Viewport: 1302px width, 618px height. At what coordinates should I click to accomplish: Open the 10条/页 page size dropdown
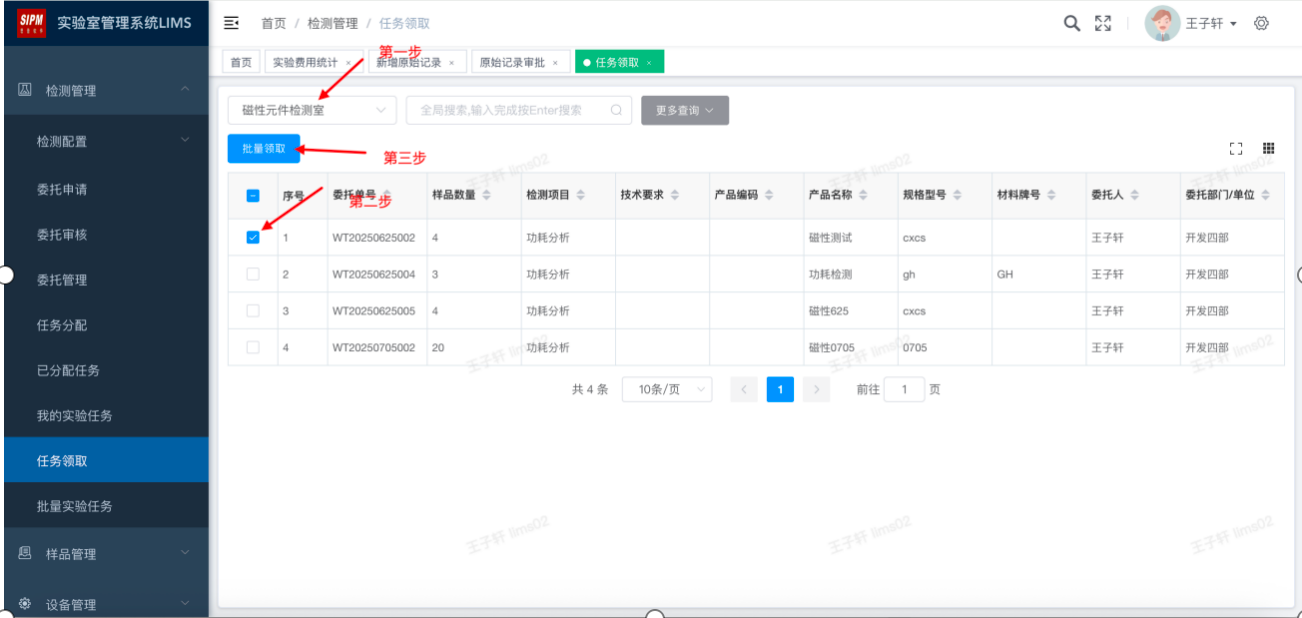[666, 390]
